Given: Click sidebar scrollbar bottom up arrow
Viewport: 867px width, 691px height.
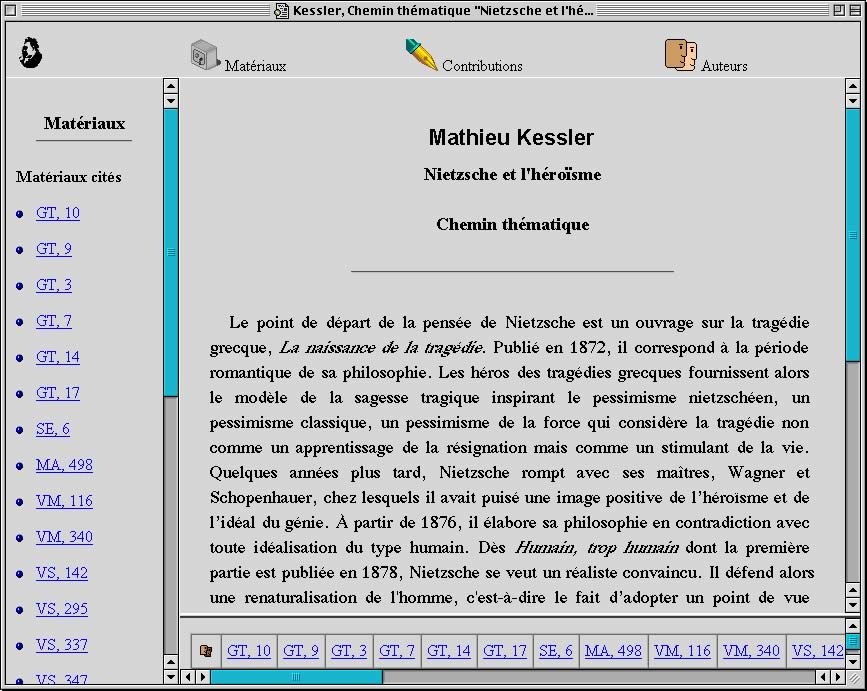Looking at the screenshot, I should point(171,662).
